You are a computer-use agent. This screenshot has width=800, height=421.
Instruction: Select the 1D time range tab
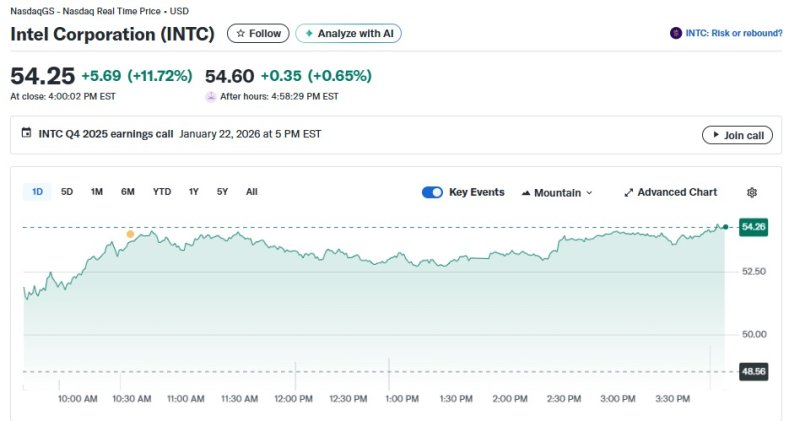point(37,191)
